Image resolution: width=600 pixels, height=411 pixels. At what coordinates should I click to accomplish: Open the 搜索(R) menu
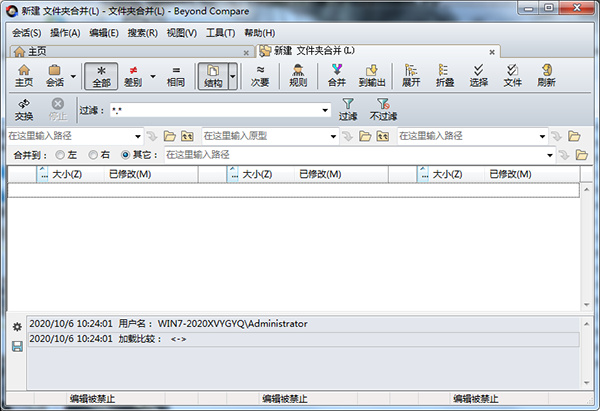142,33
